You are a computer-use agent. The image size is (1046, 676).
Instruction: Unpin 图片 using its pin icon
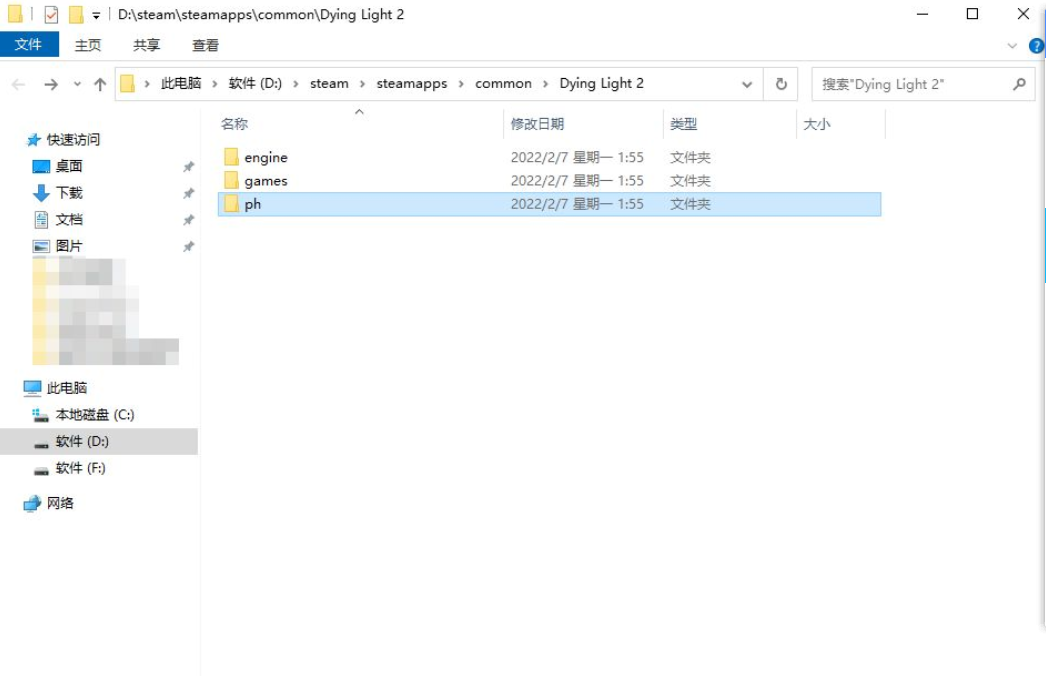click(189, 247)
